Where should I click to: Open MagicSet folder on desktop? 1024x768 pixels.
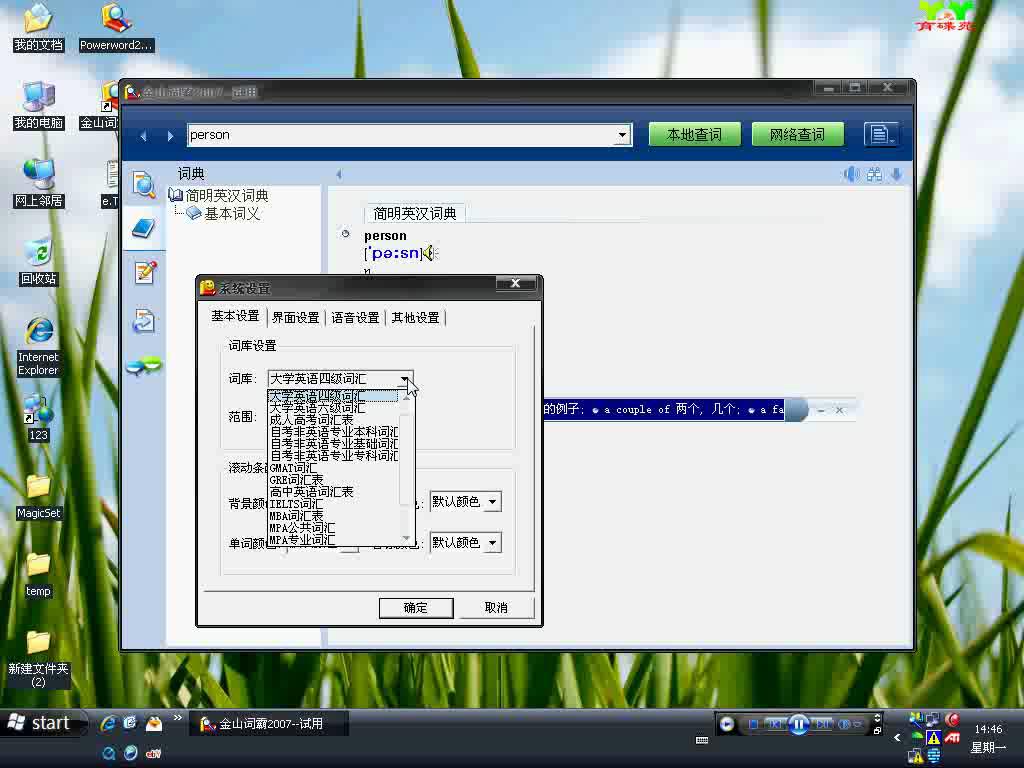coord(39,496)
